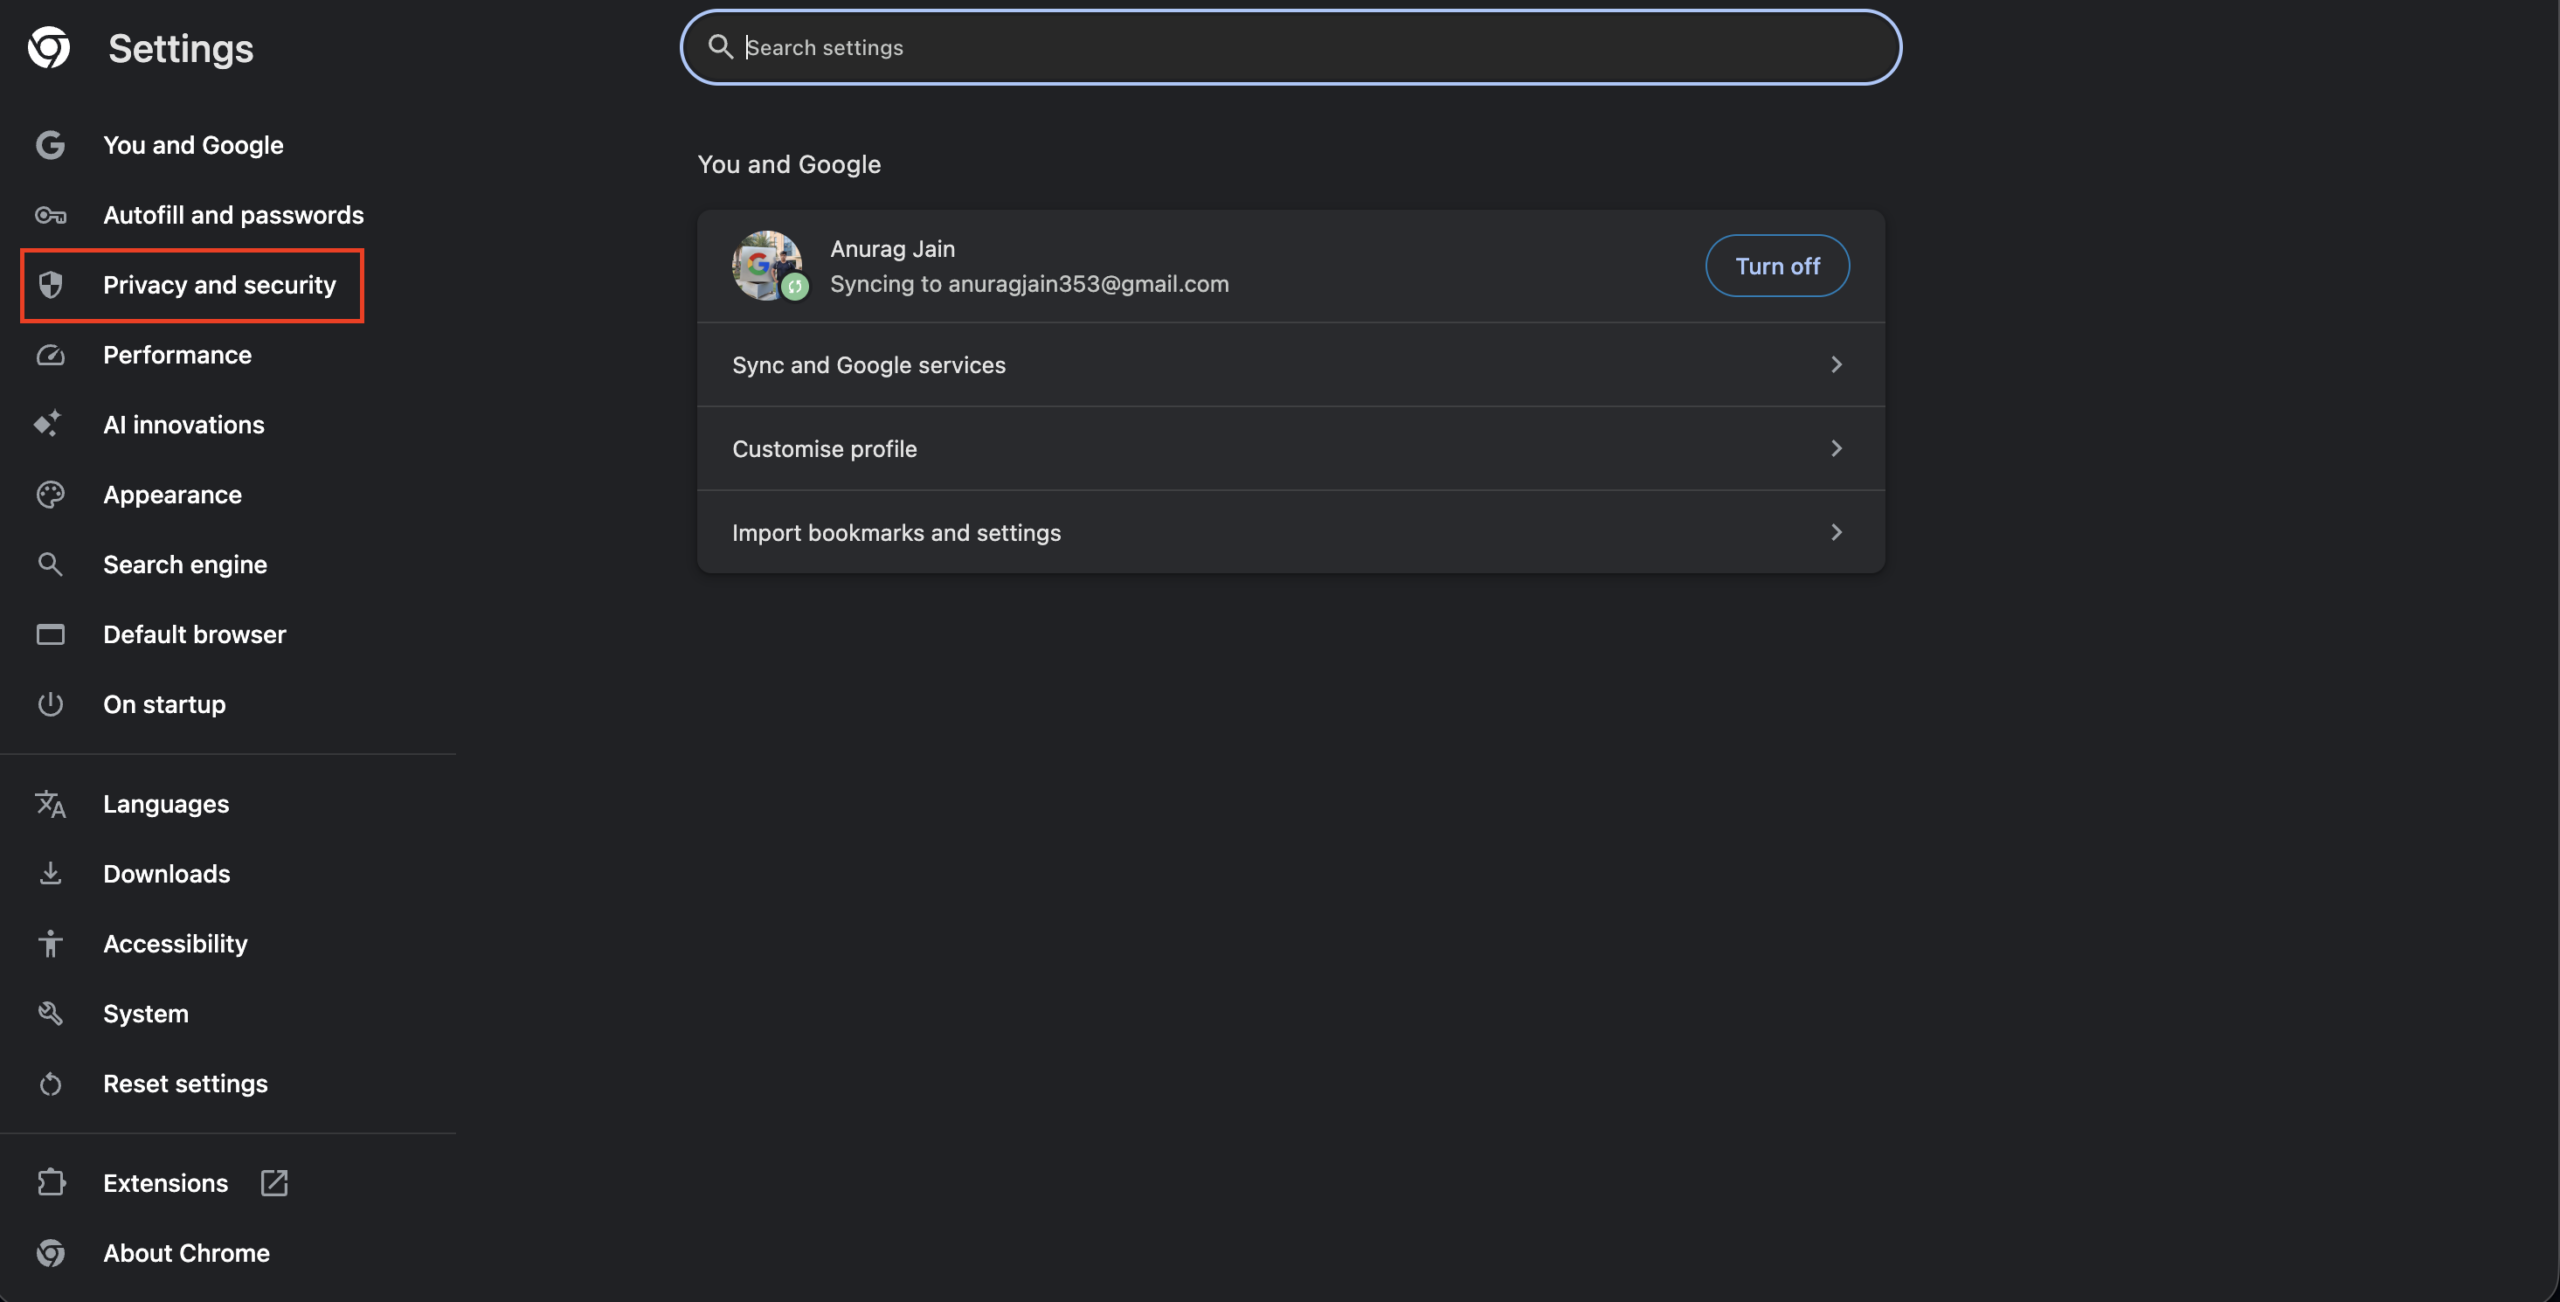2560x1302 pixels.
Task: Click the wrench System icon
Action: [x=50, y=1013]
